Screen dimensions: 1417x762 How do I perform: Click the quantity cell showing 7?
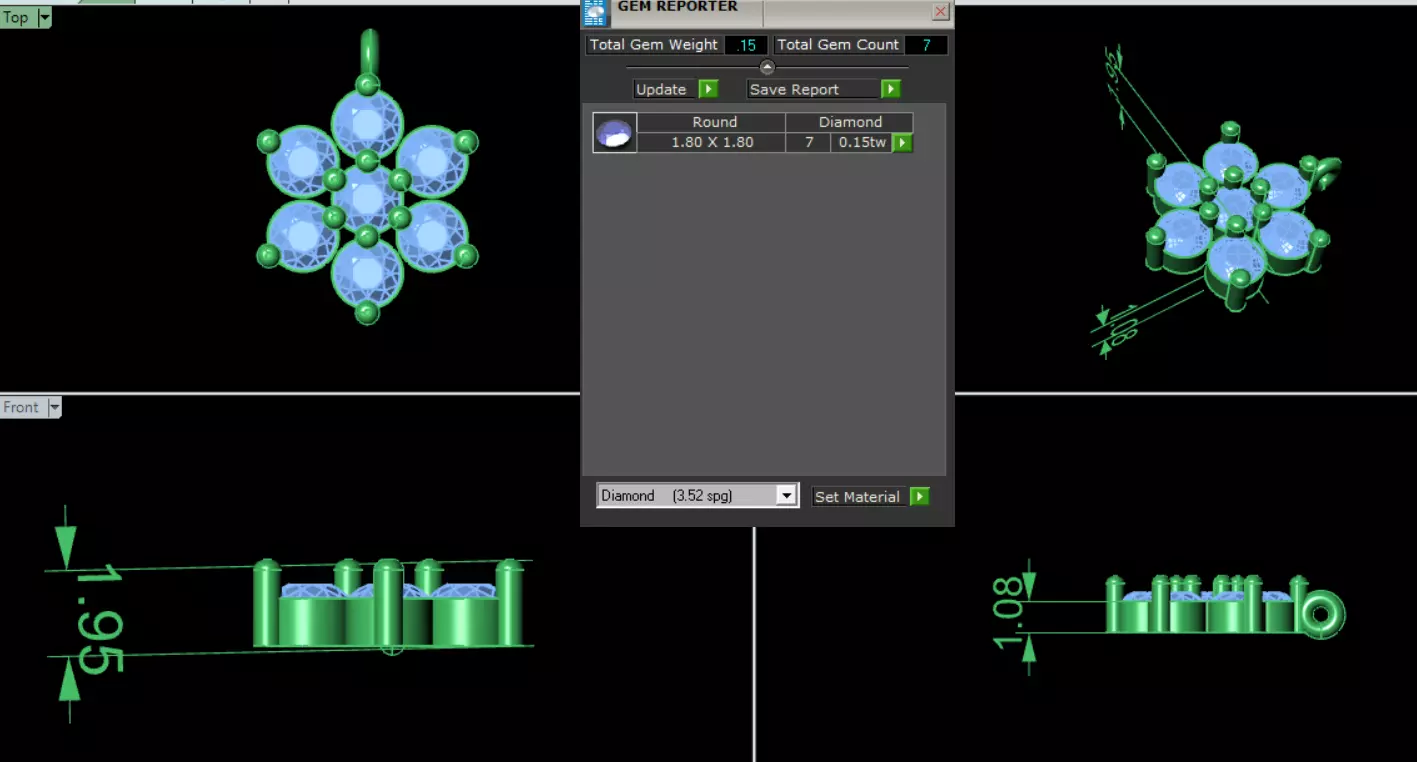pyautogui.click(x=809, y=142)
